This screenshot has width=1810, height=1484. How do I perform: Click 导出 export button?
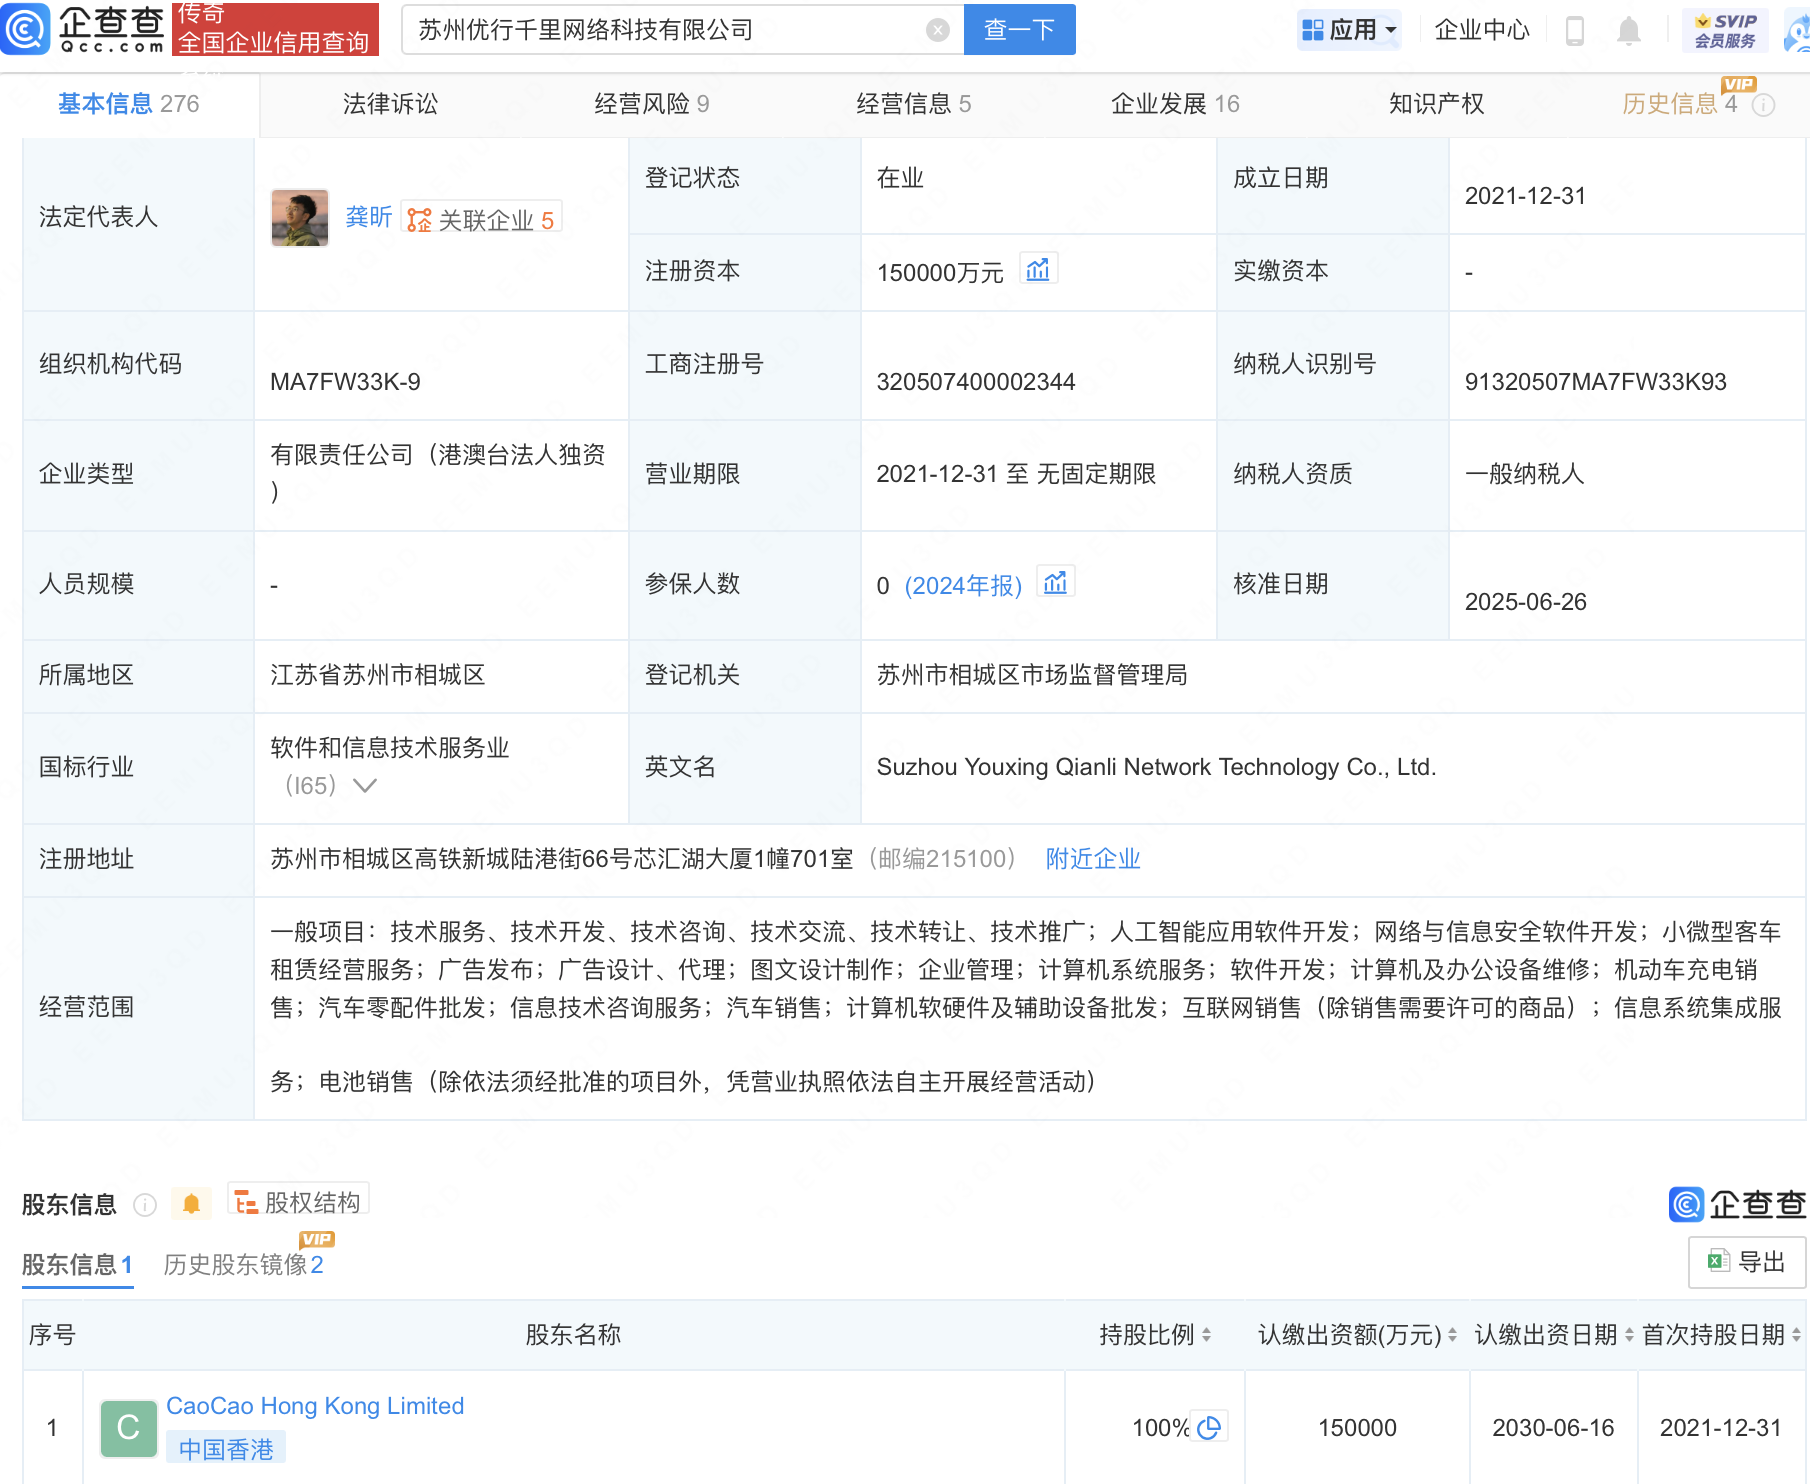coord(1746,1262)
